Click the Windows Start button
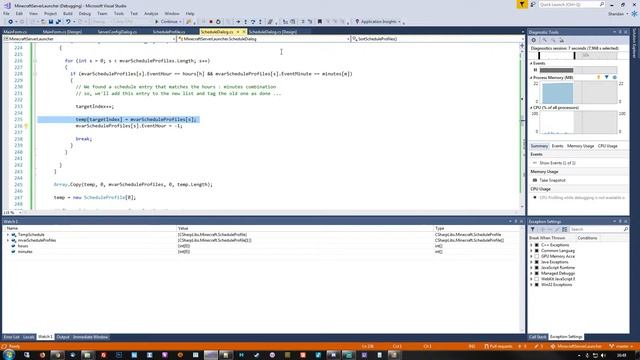Viewport: 640px width, 360px height. point(9,355)
